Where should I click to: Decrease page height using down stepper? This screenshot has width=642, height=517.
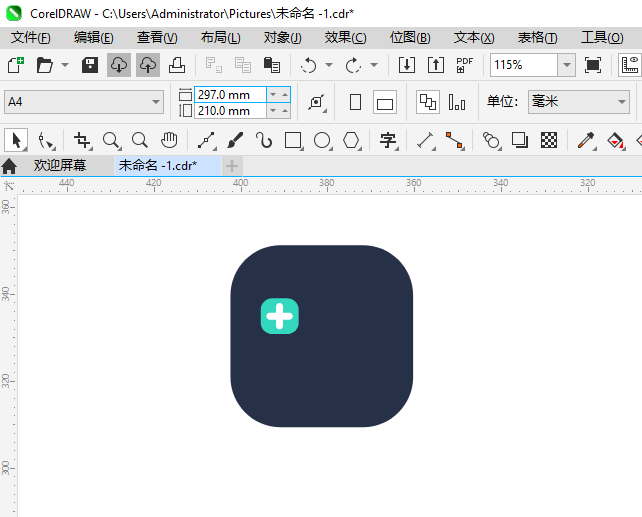[273, 111]
